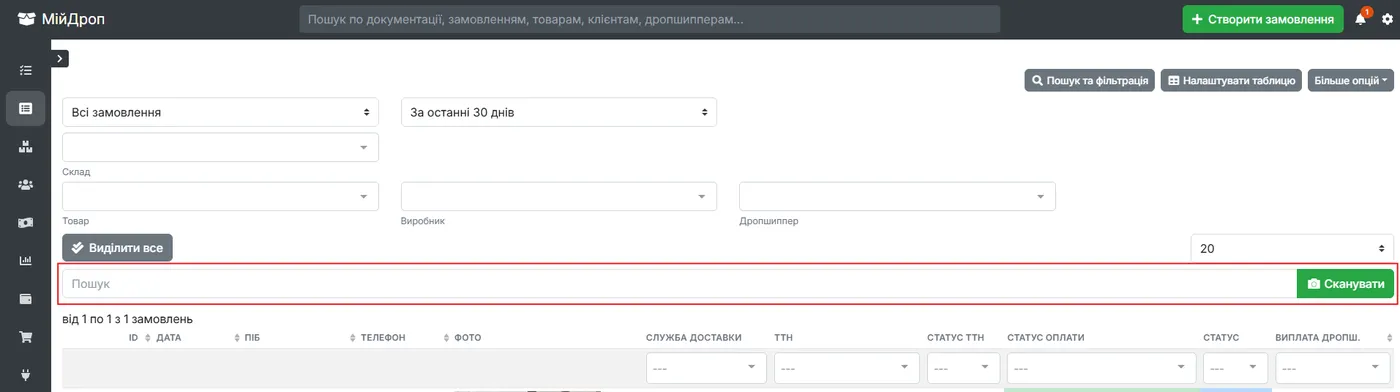Sort table by ДАТА column header
The height and width of the screenshot is (392, 1400).
coord(169,338)
